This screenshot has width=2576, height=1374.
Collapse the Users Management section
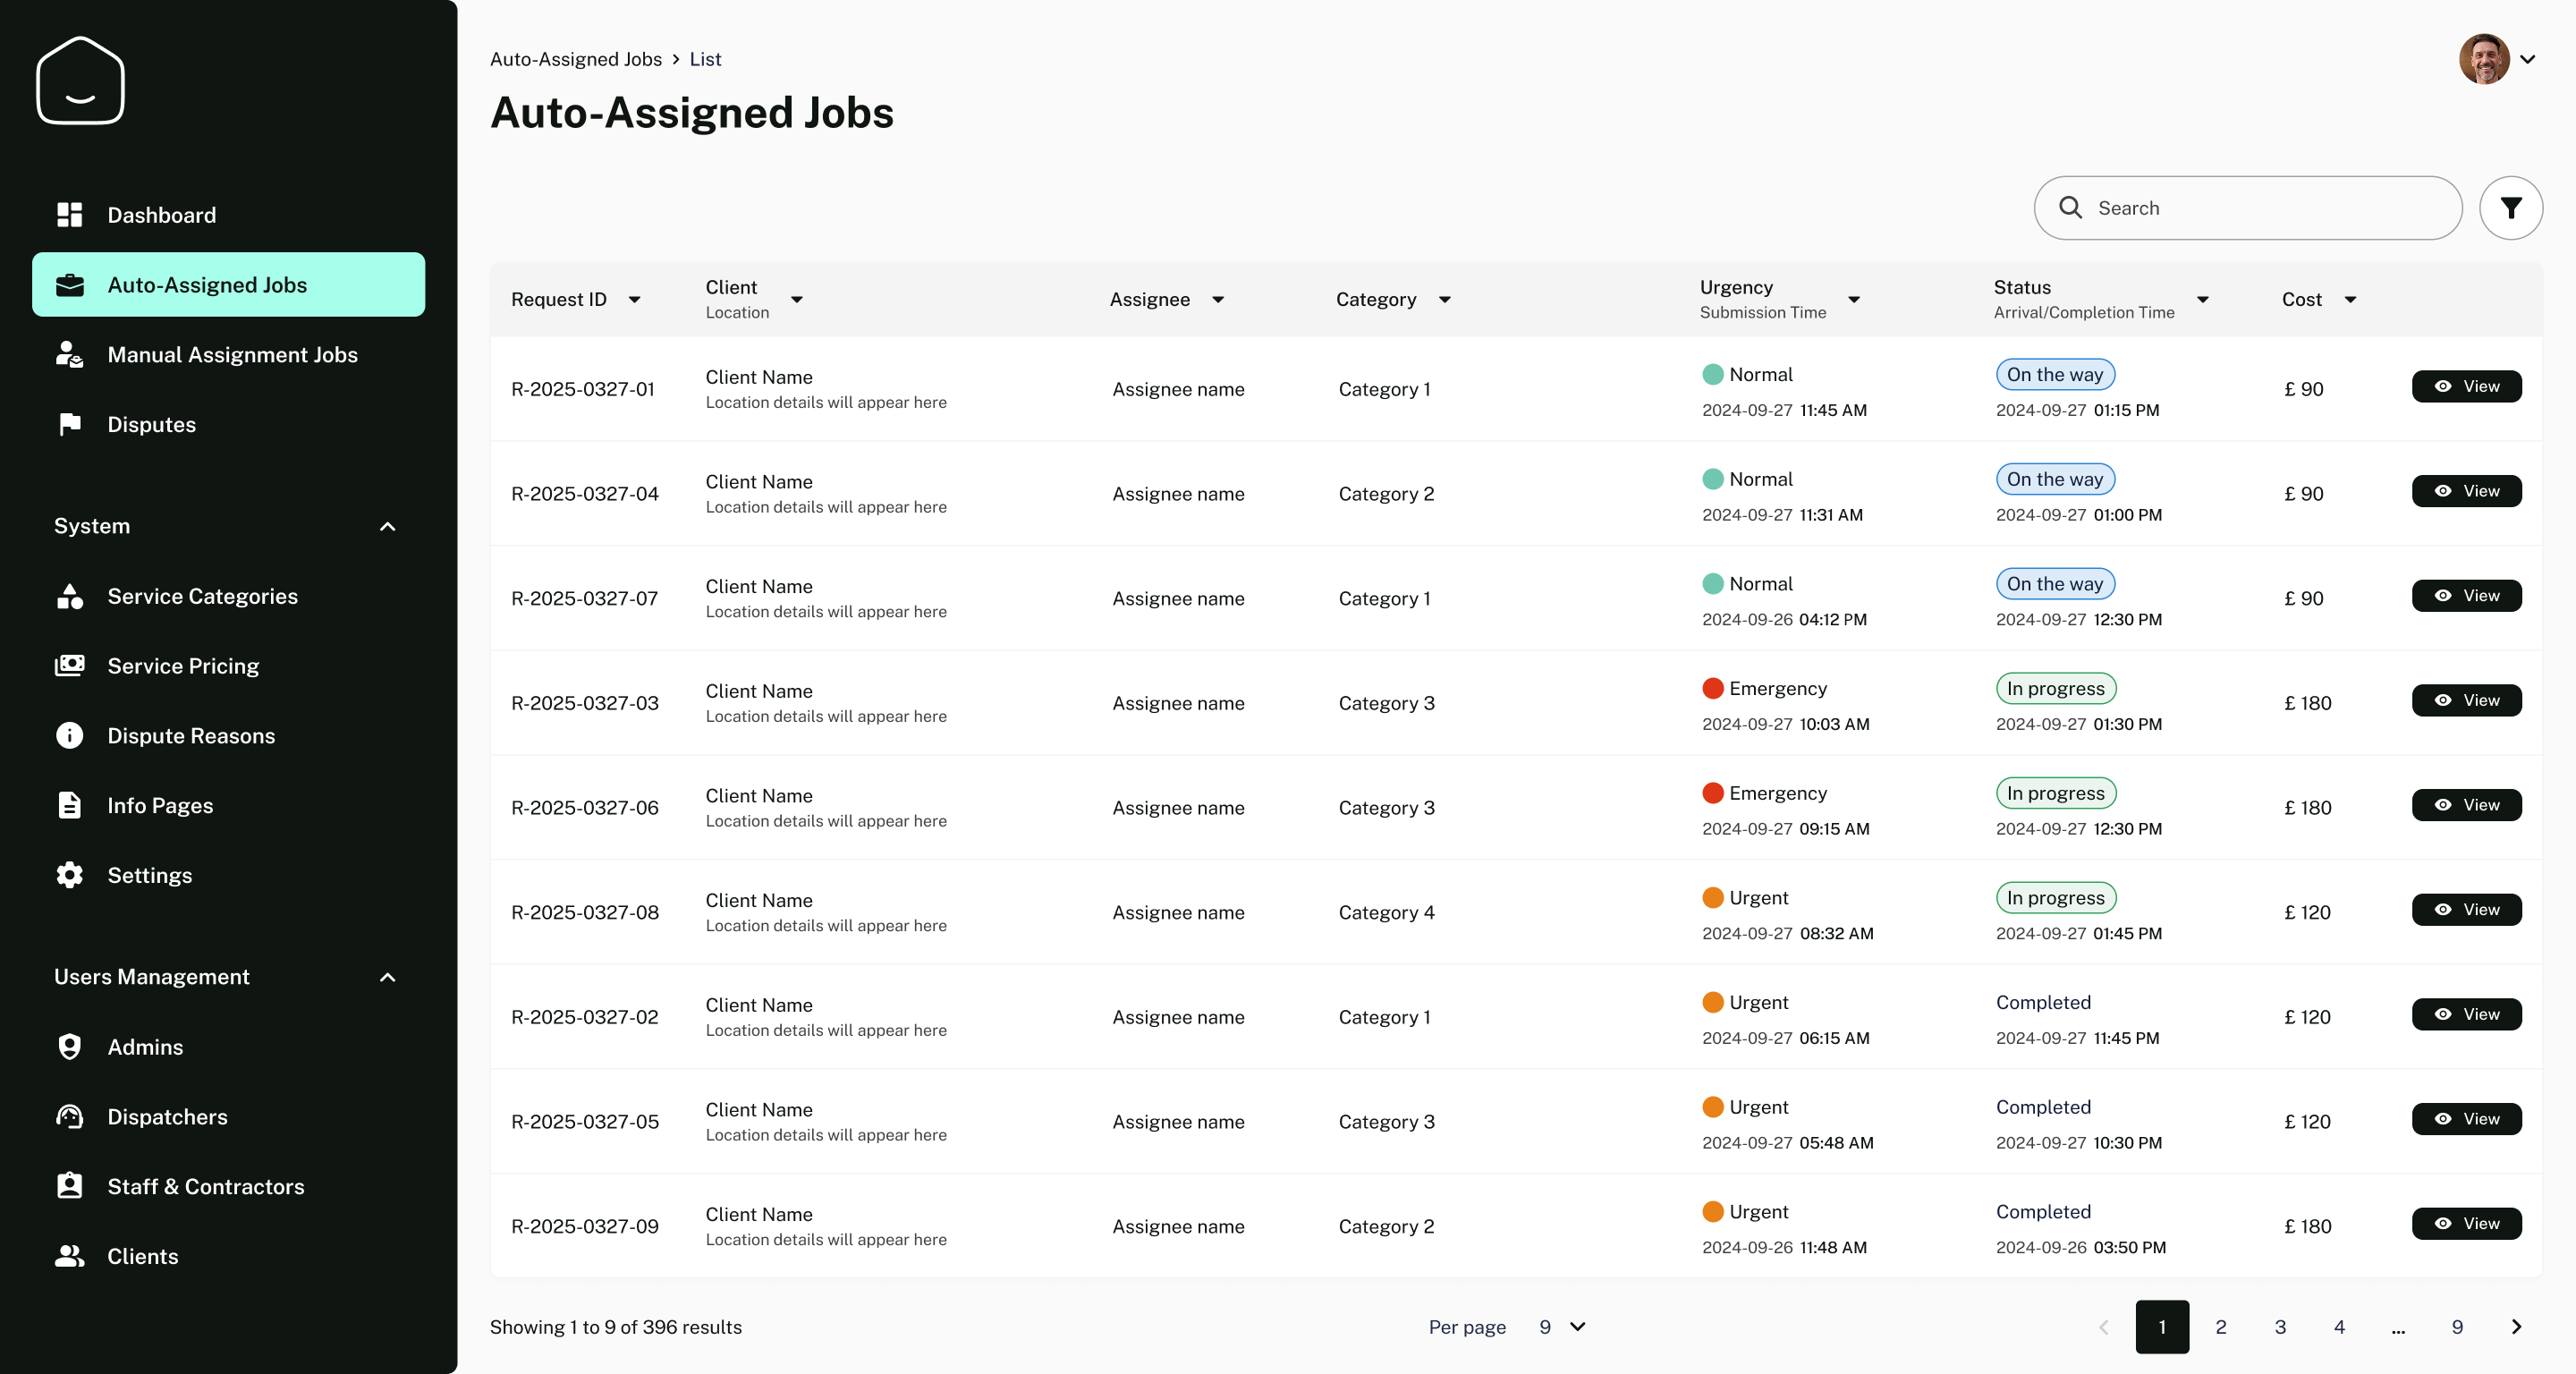point(388,977)
